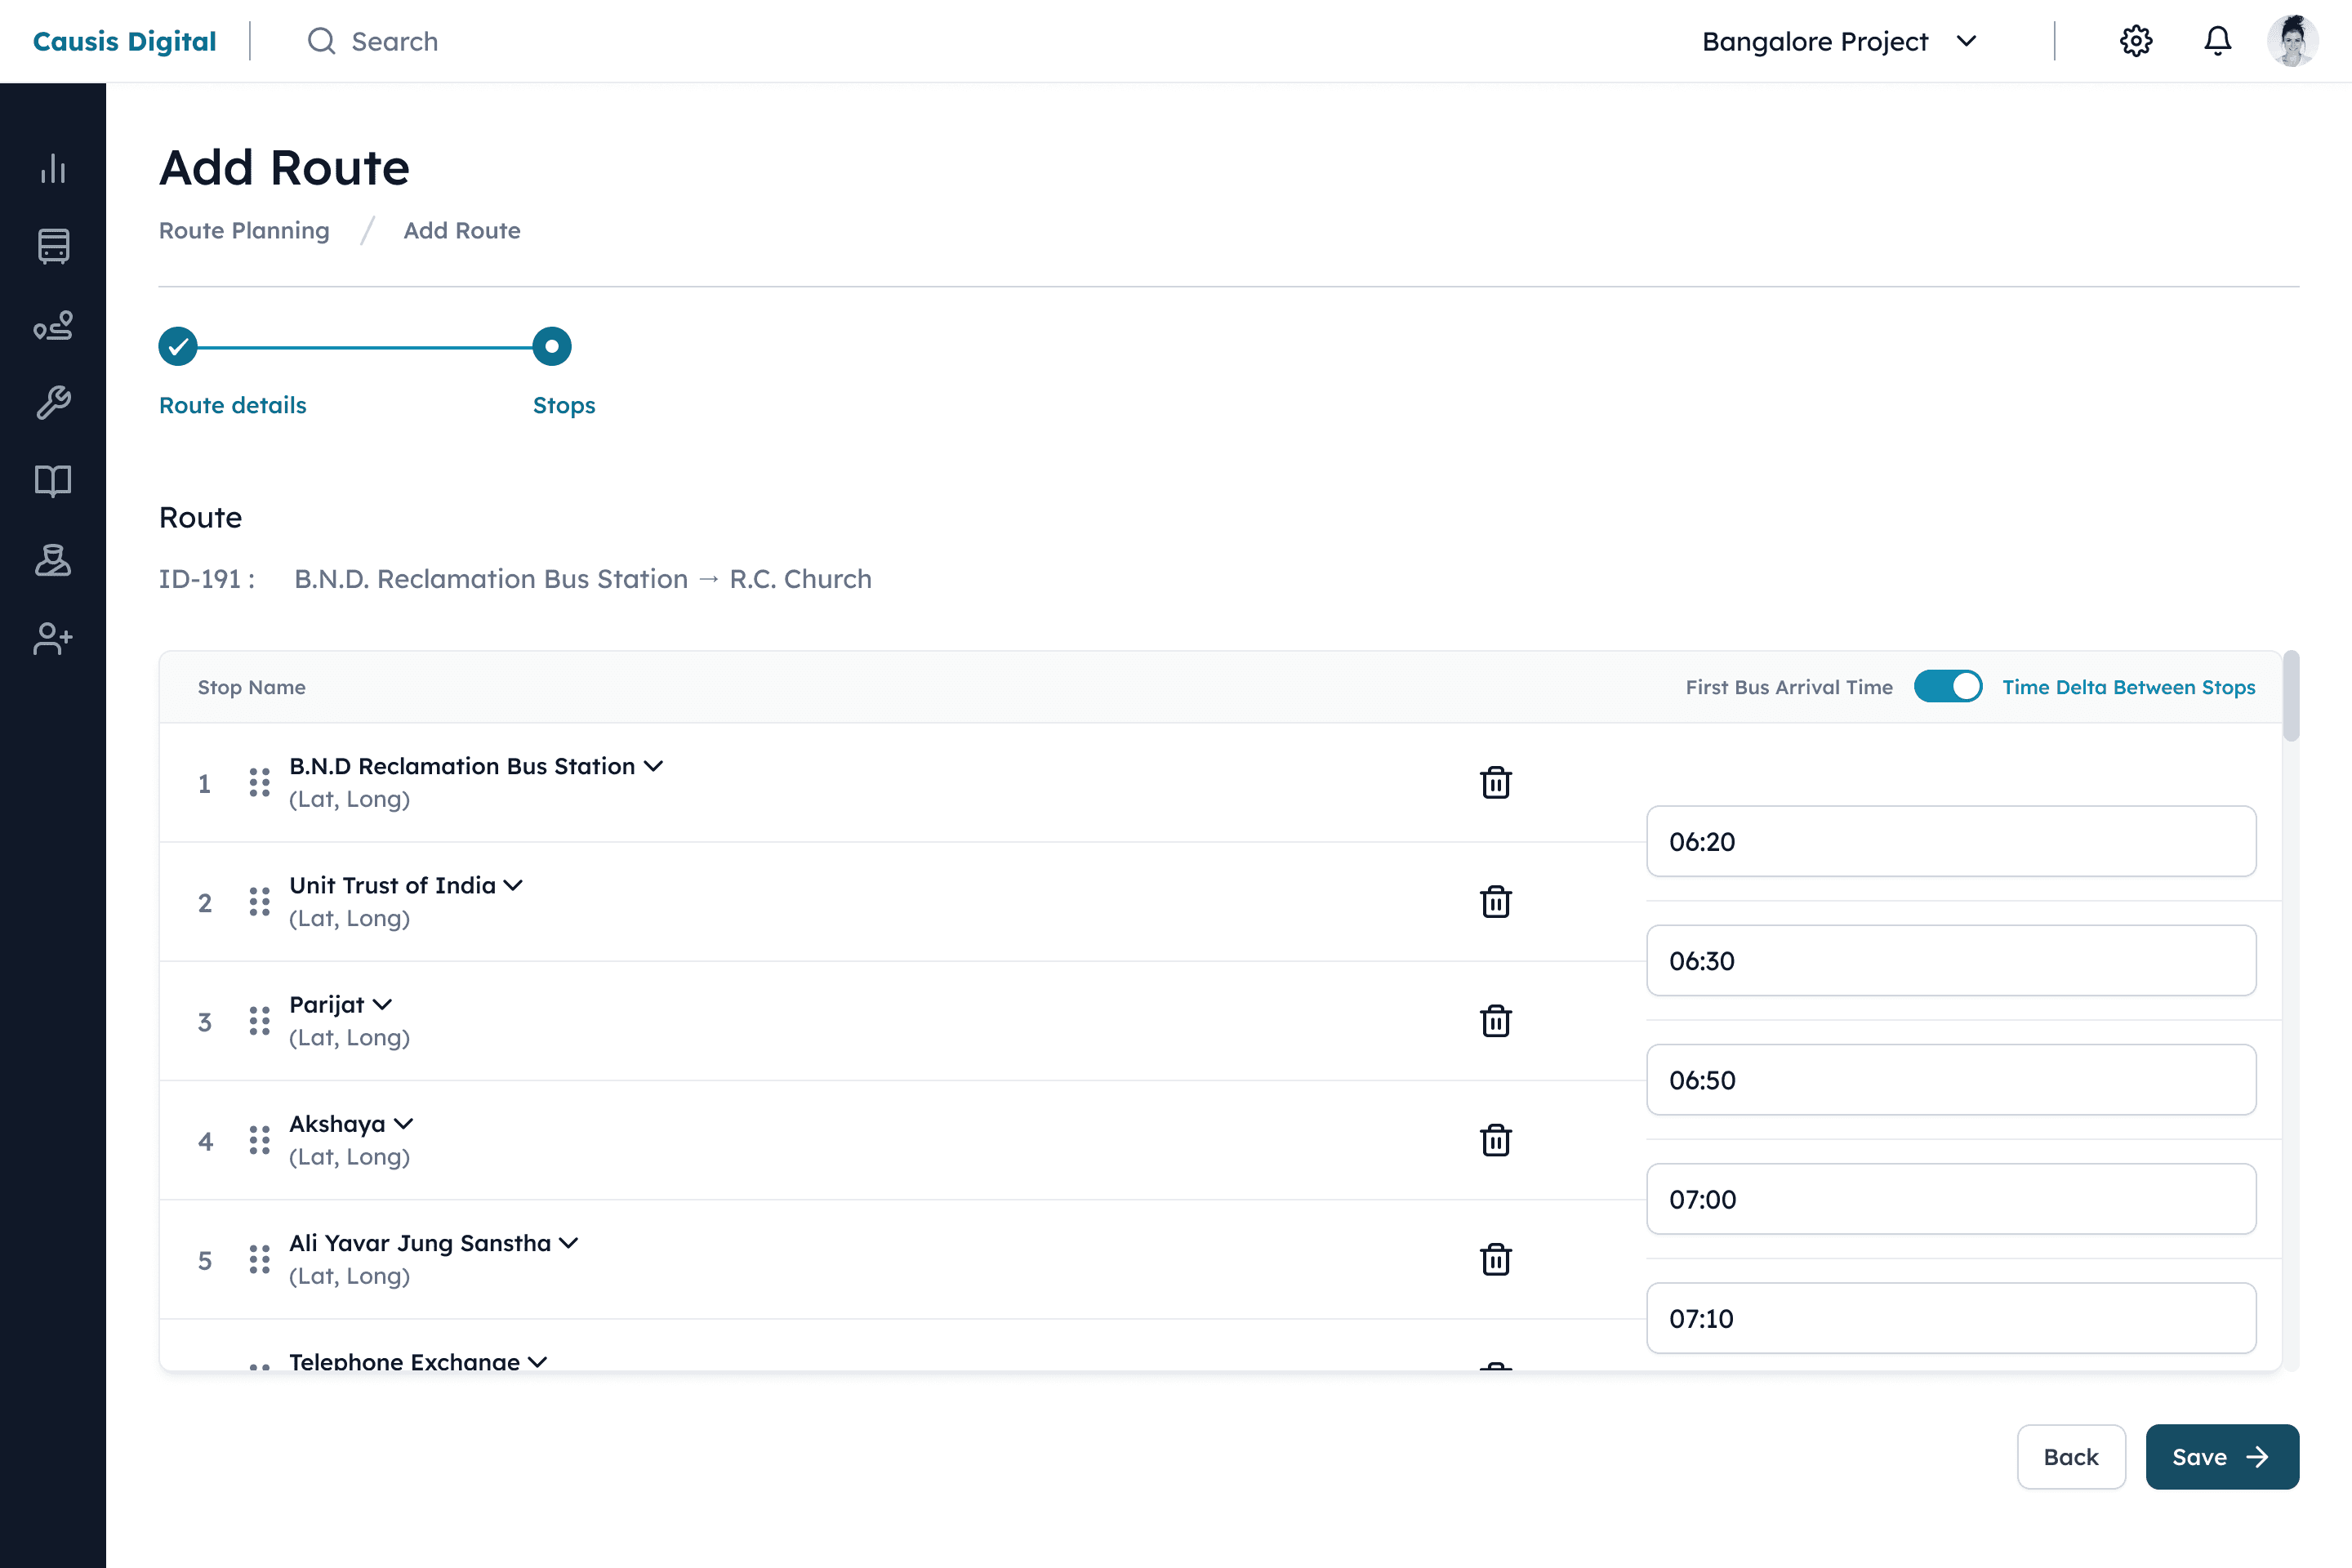Open the wrench maintenance sidebar icon
This screenshot has width=2352, height=1568.
(53, 403)
